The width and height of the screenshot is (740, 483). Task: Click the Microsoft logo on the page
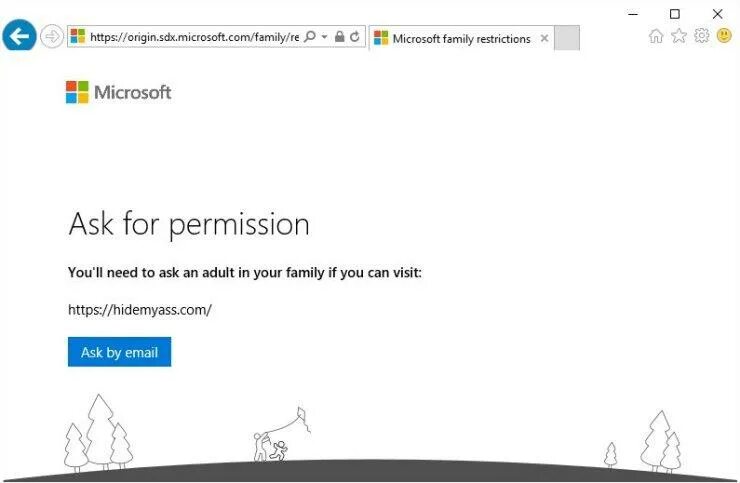pos(118,92)
